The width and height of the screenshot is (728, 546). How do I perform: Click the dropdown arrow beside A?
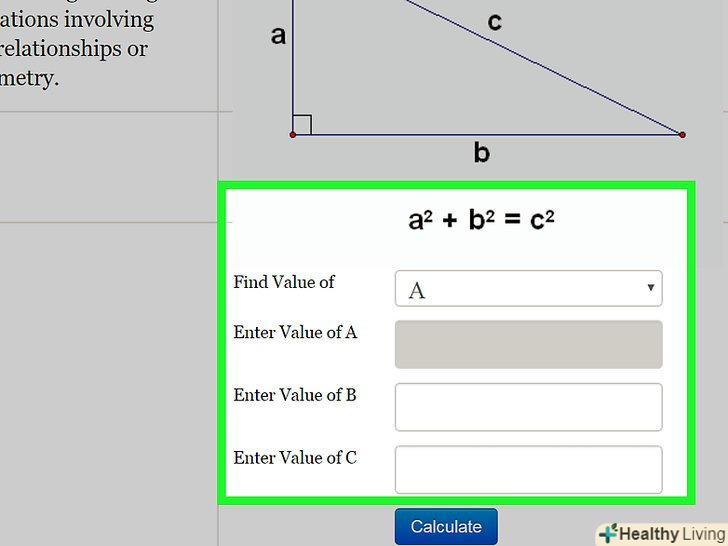650,289
